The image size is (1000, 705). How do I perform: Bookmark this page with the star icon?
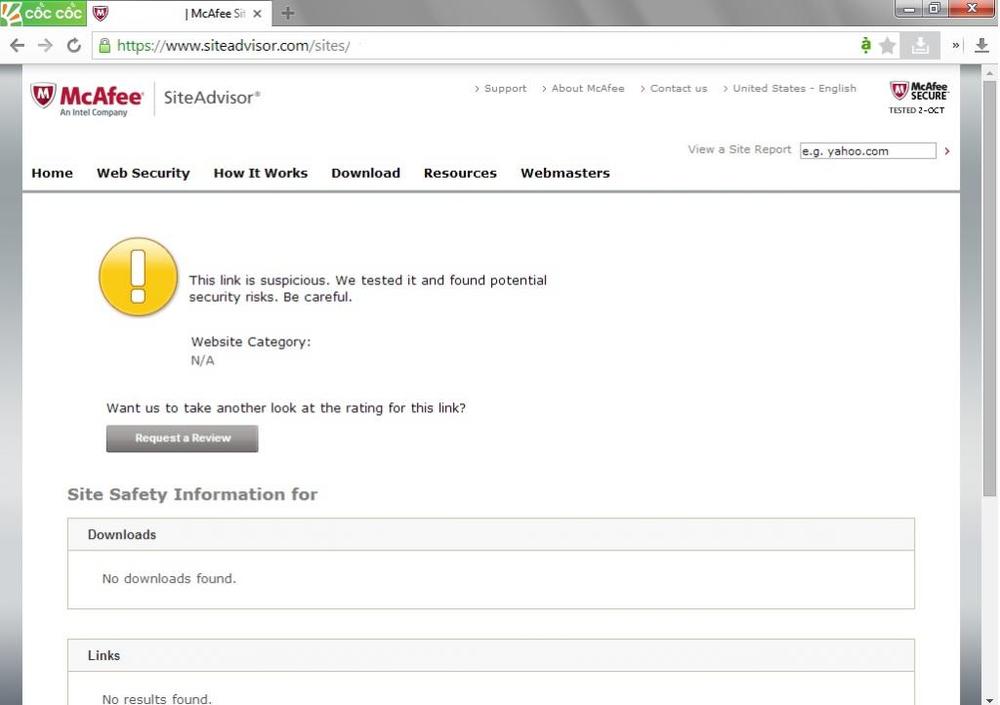[x=887, y=45]
